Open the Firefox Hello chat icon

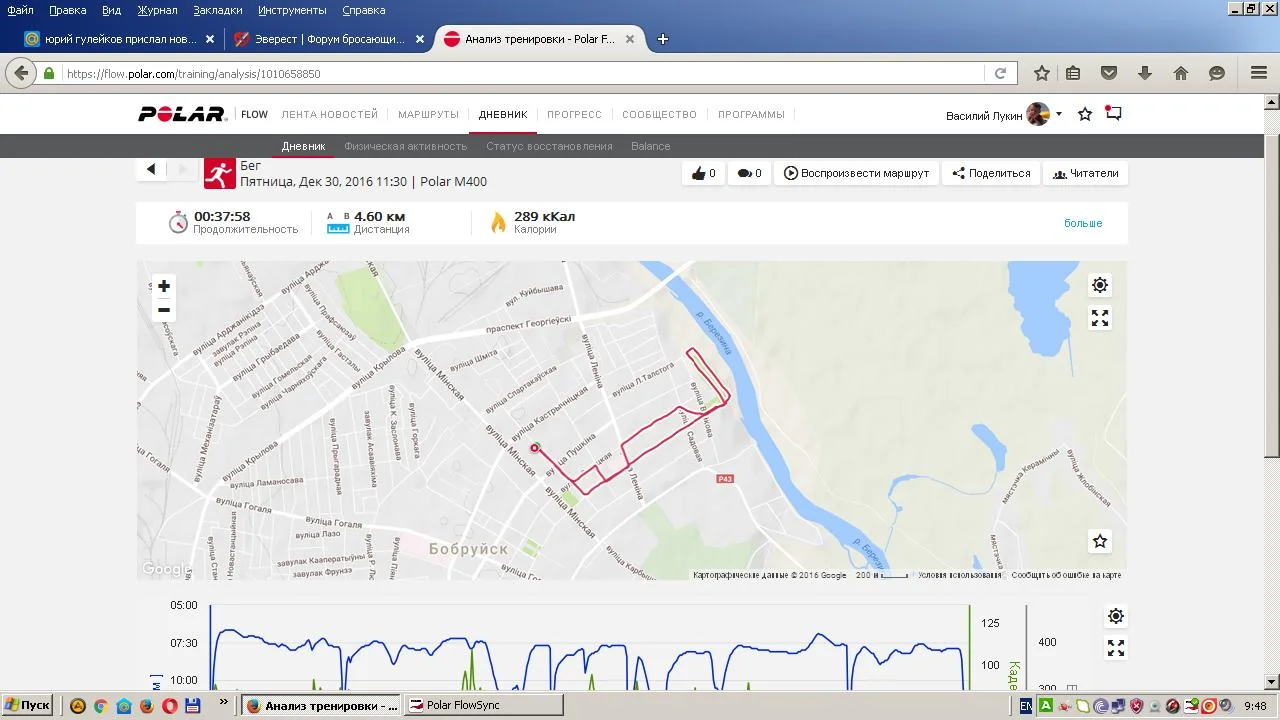coord(1217,73)
